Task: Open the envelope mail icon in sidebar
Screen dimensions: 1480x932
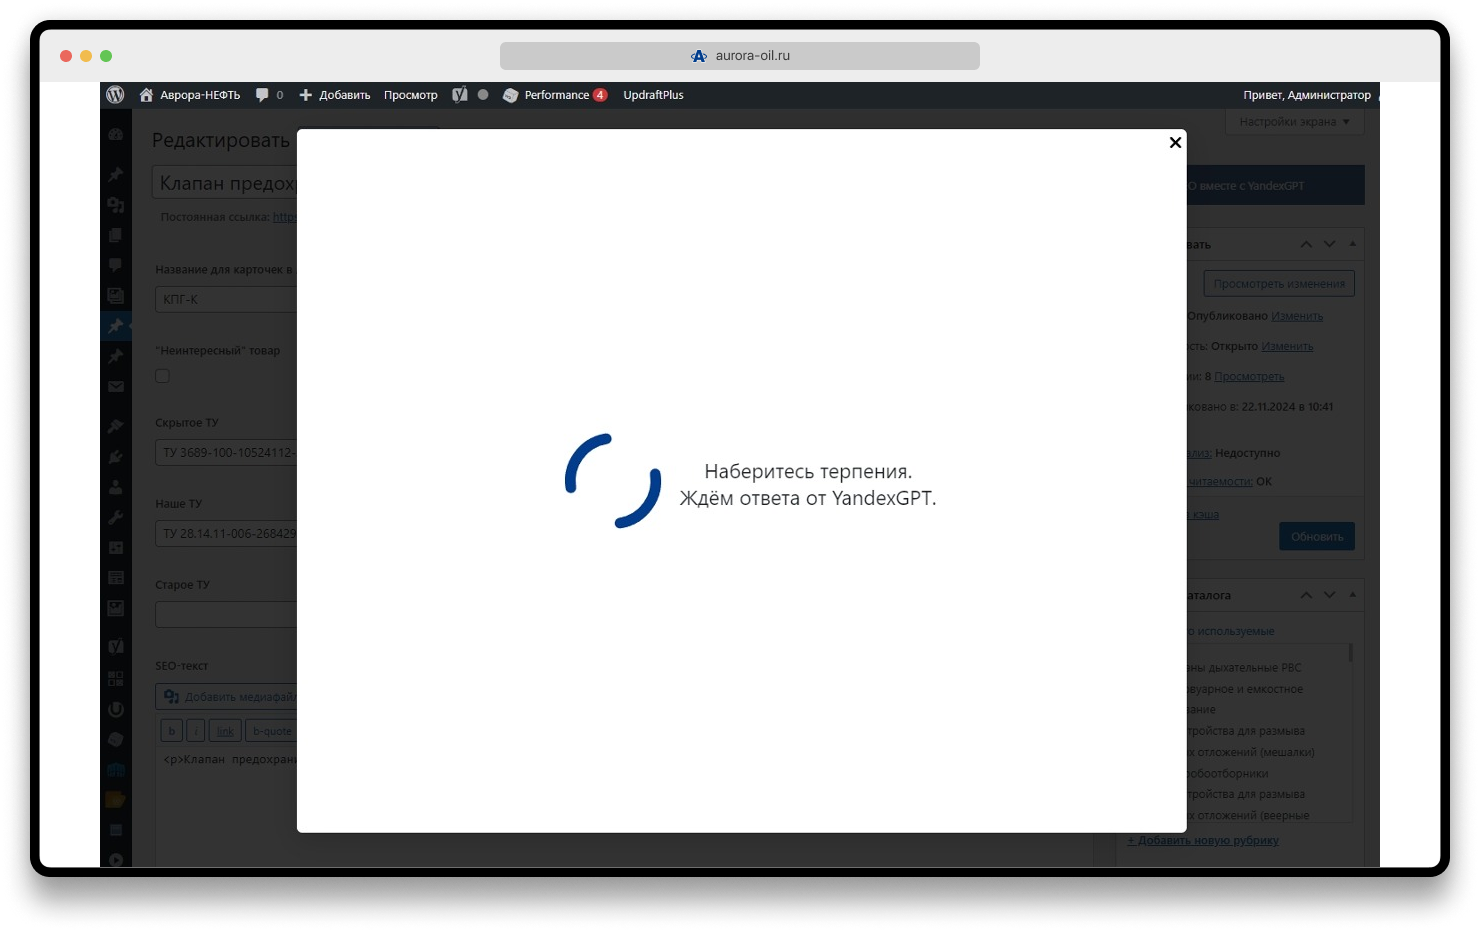Action: coord(116,387)
